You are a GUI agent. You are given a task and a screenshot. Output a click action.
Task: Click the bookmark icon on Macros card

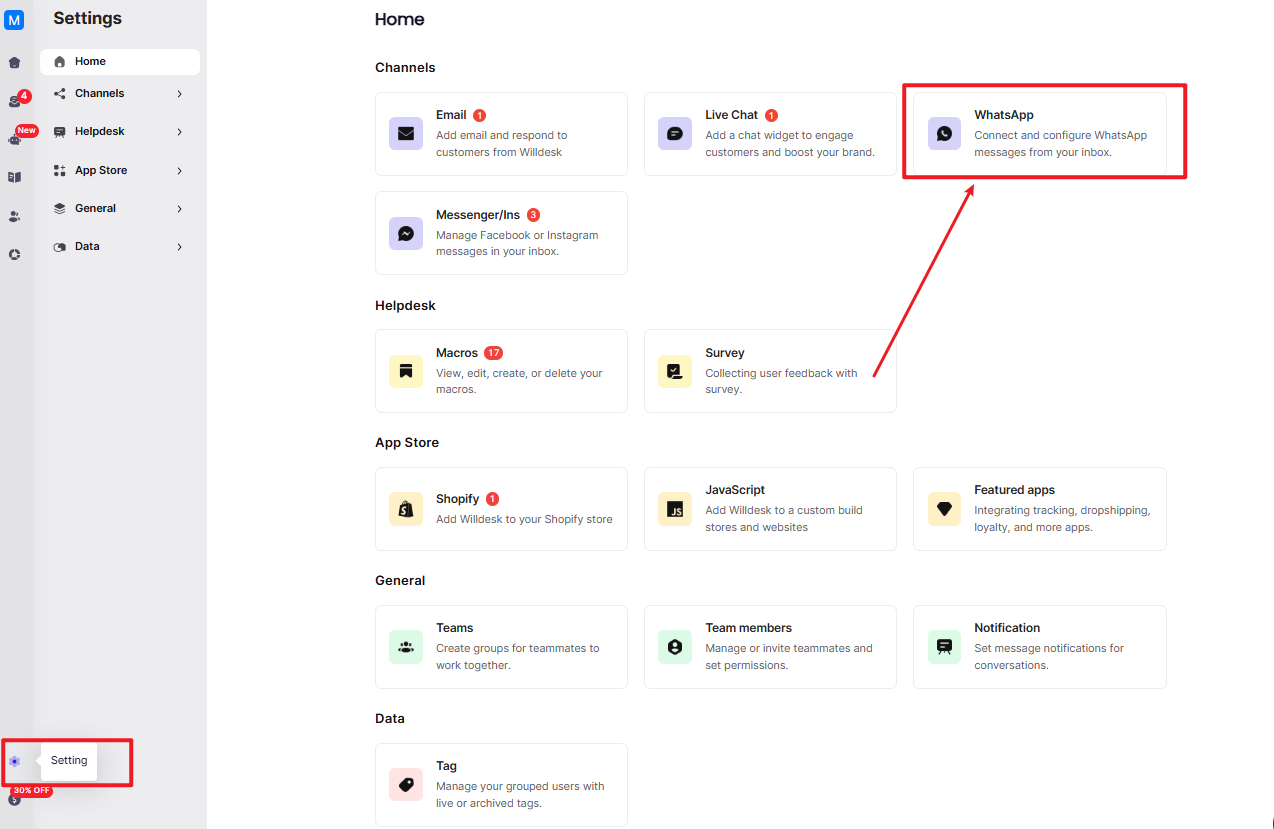[406, 371]
